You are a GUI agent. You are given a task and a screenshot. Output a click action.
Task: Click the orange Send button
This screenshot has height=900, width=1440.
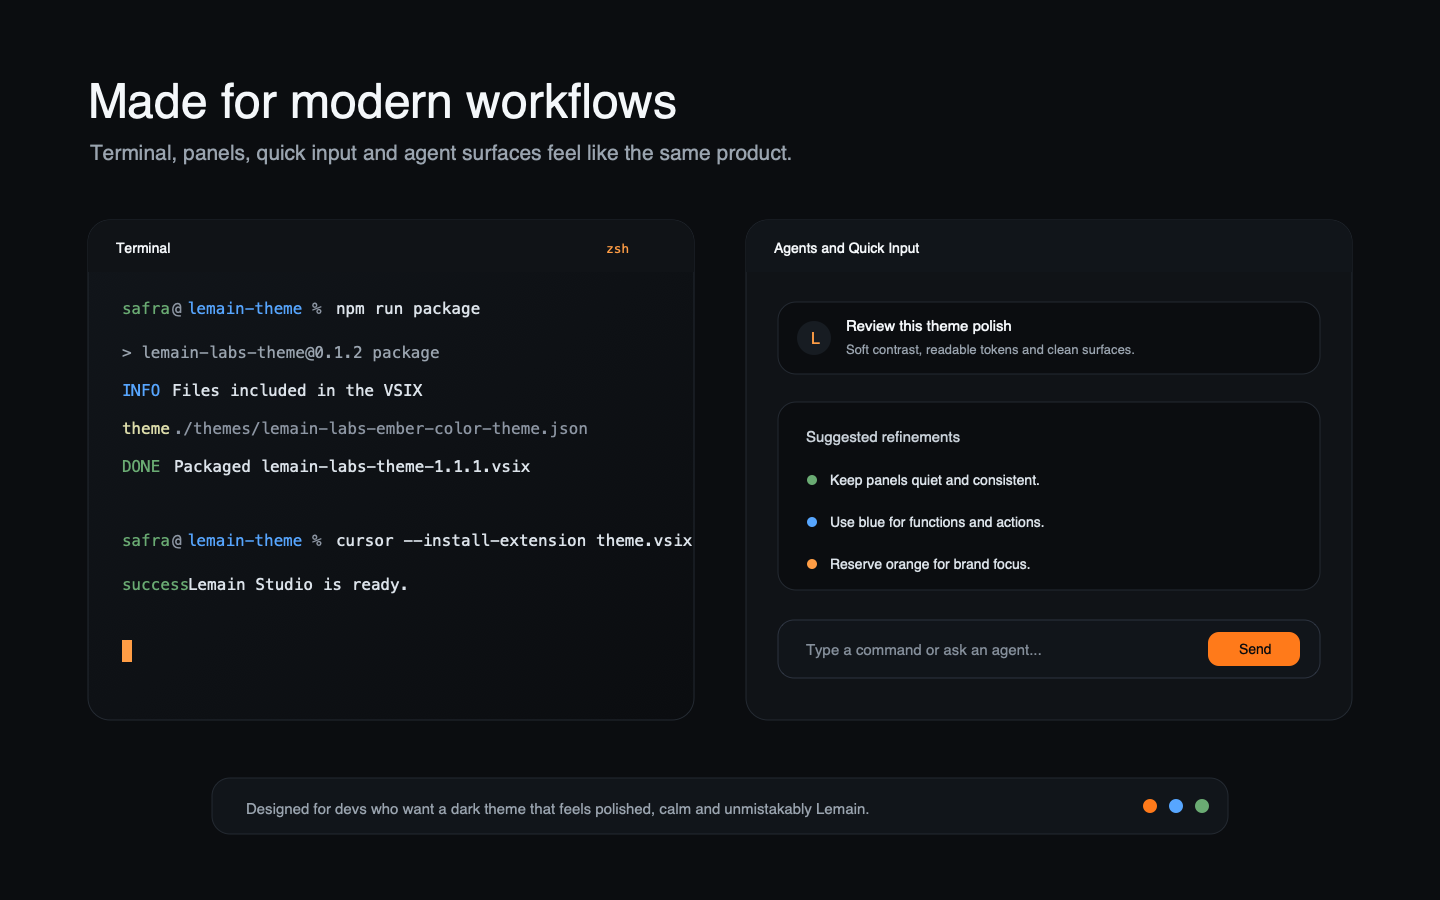click(1254, 649)
